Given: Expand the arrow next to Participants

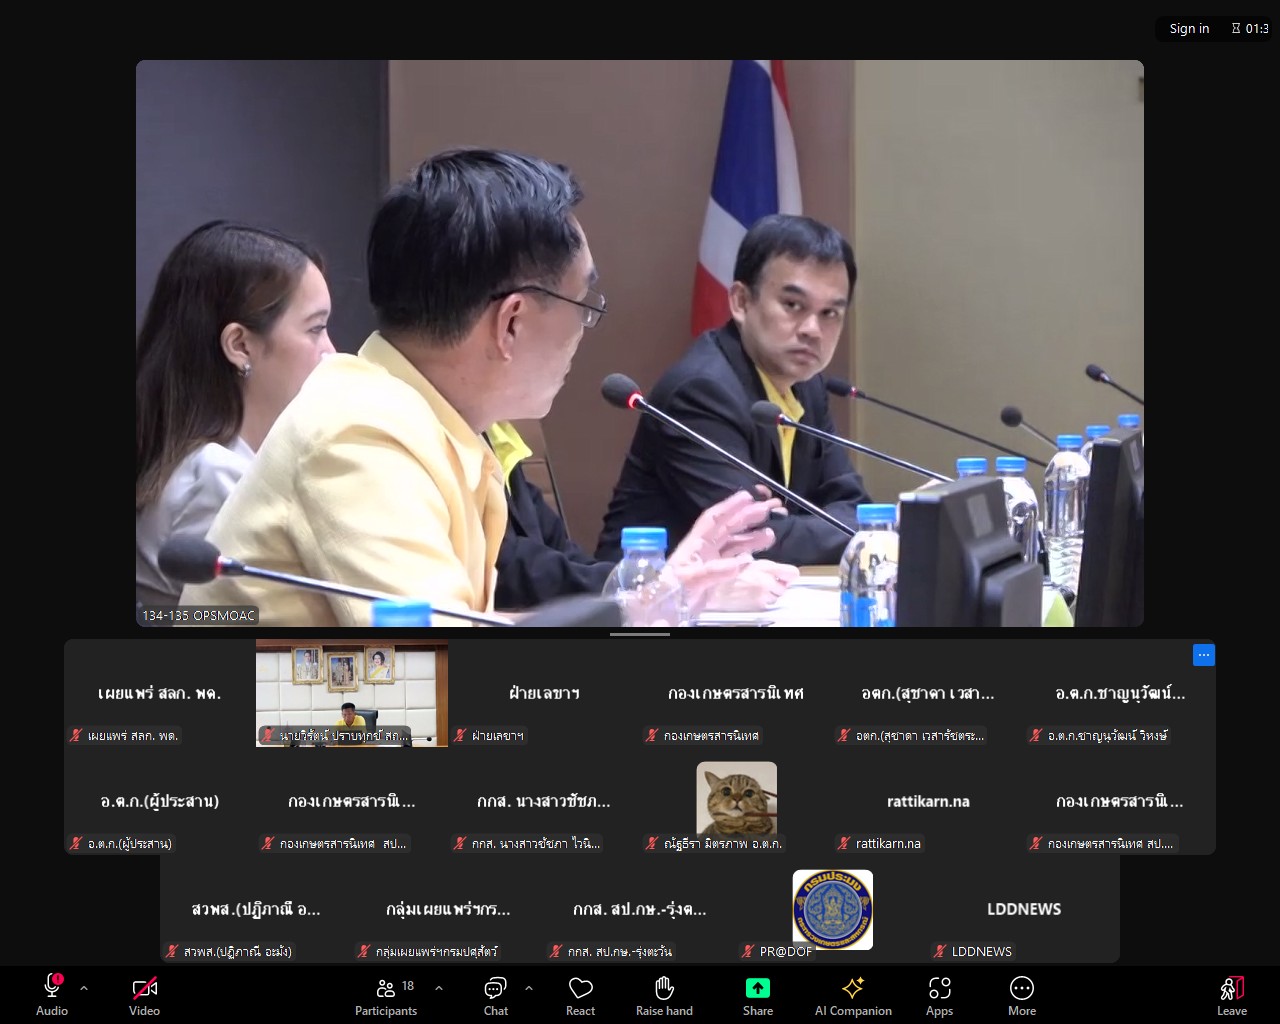Looking at the screenshot, I should [x=439, y=988].
